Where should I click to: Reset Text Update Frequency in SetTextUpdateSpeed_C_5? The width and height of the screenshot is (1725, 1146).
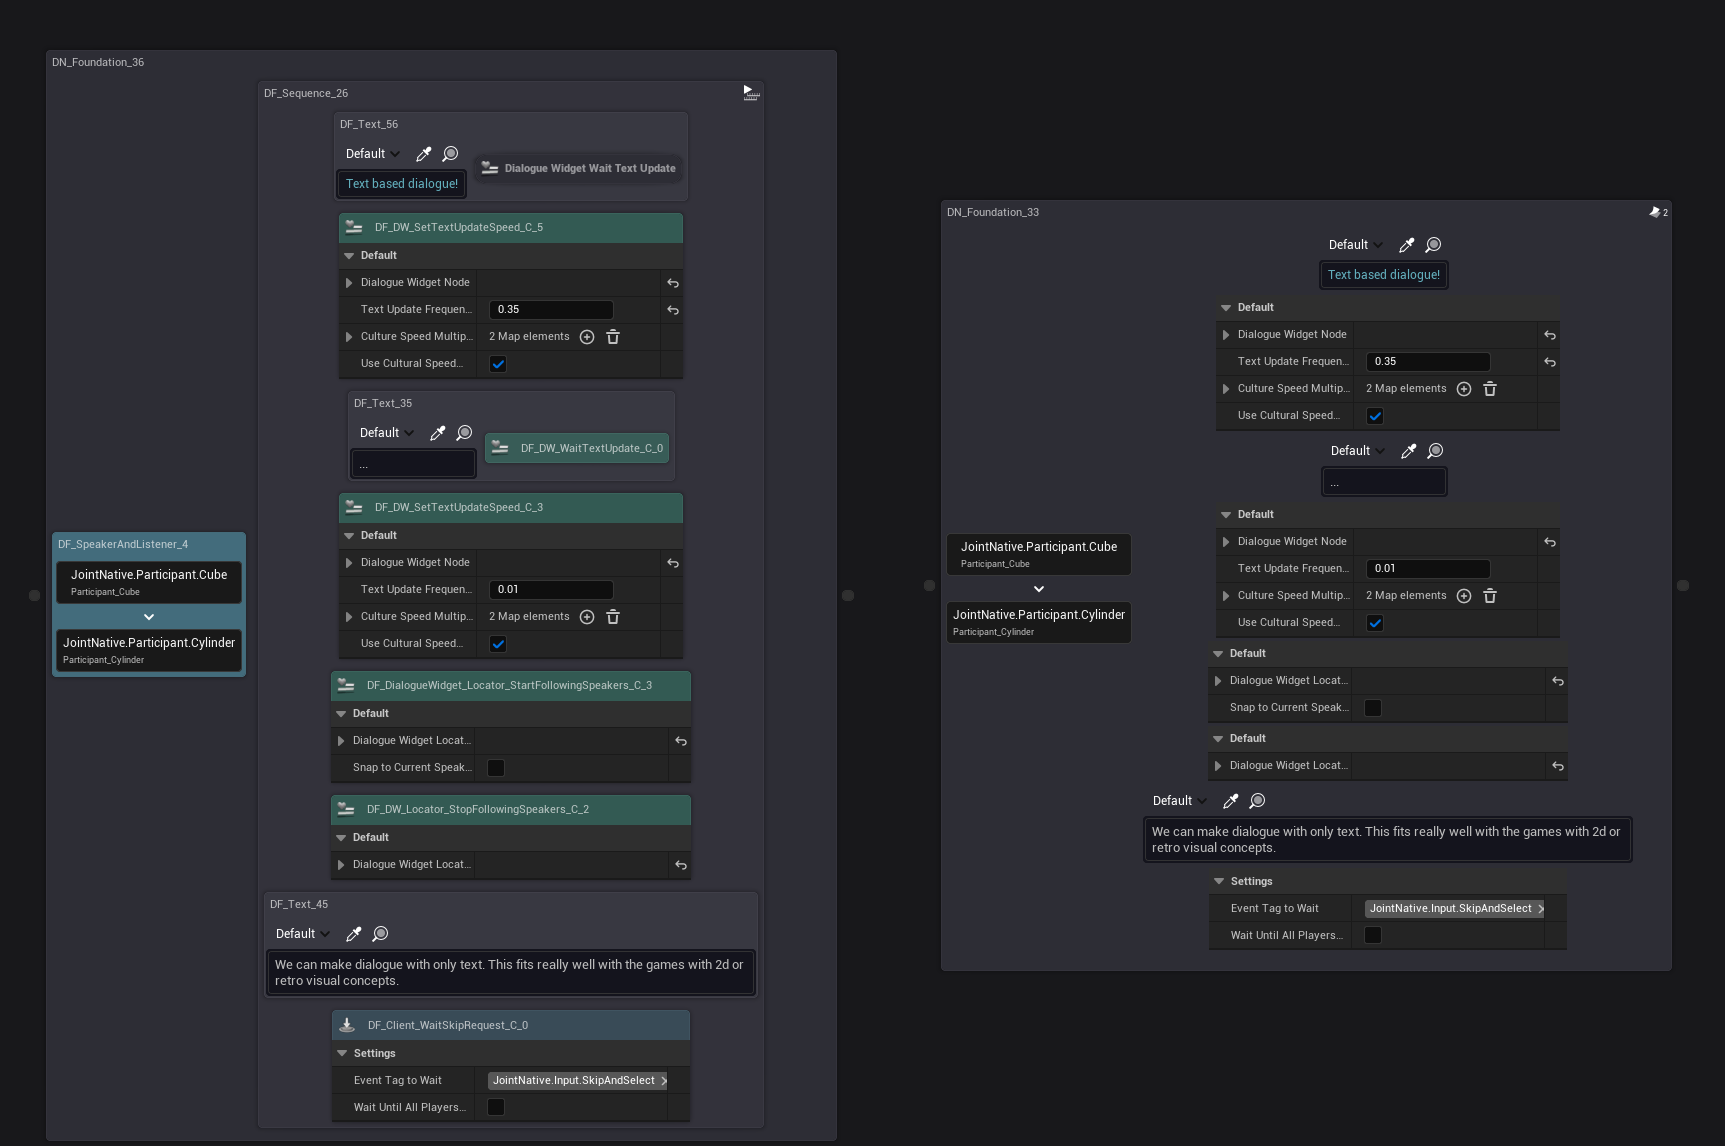point(673,310)
